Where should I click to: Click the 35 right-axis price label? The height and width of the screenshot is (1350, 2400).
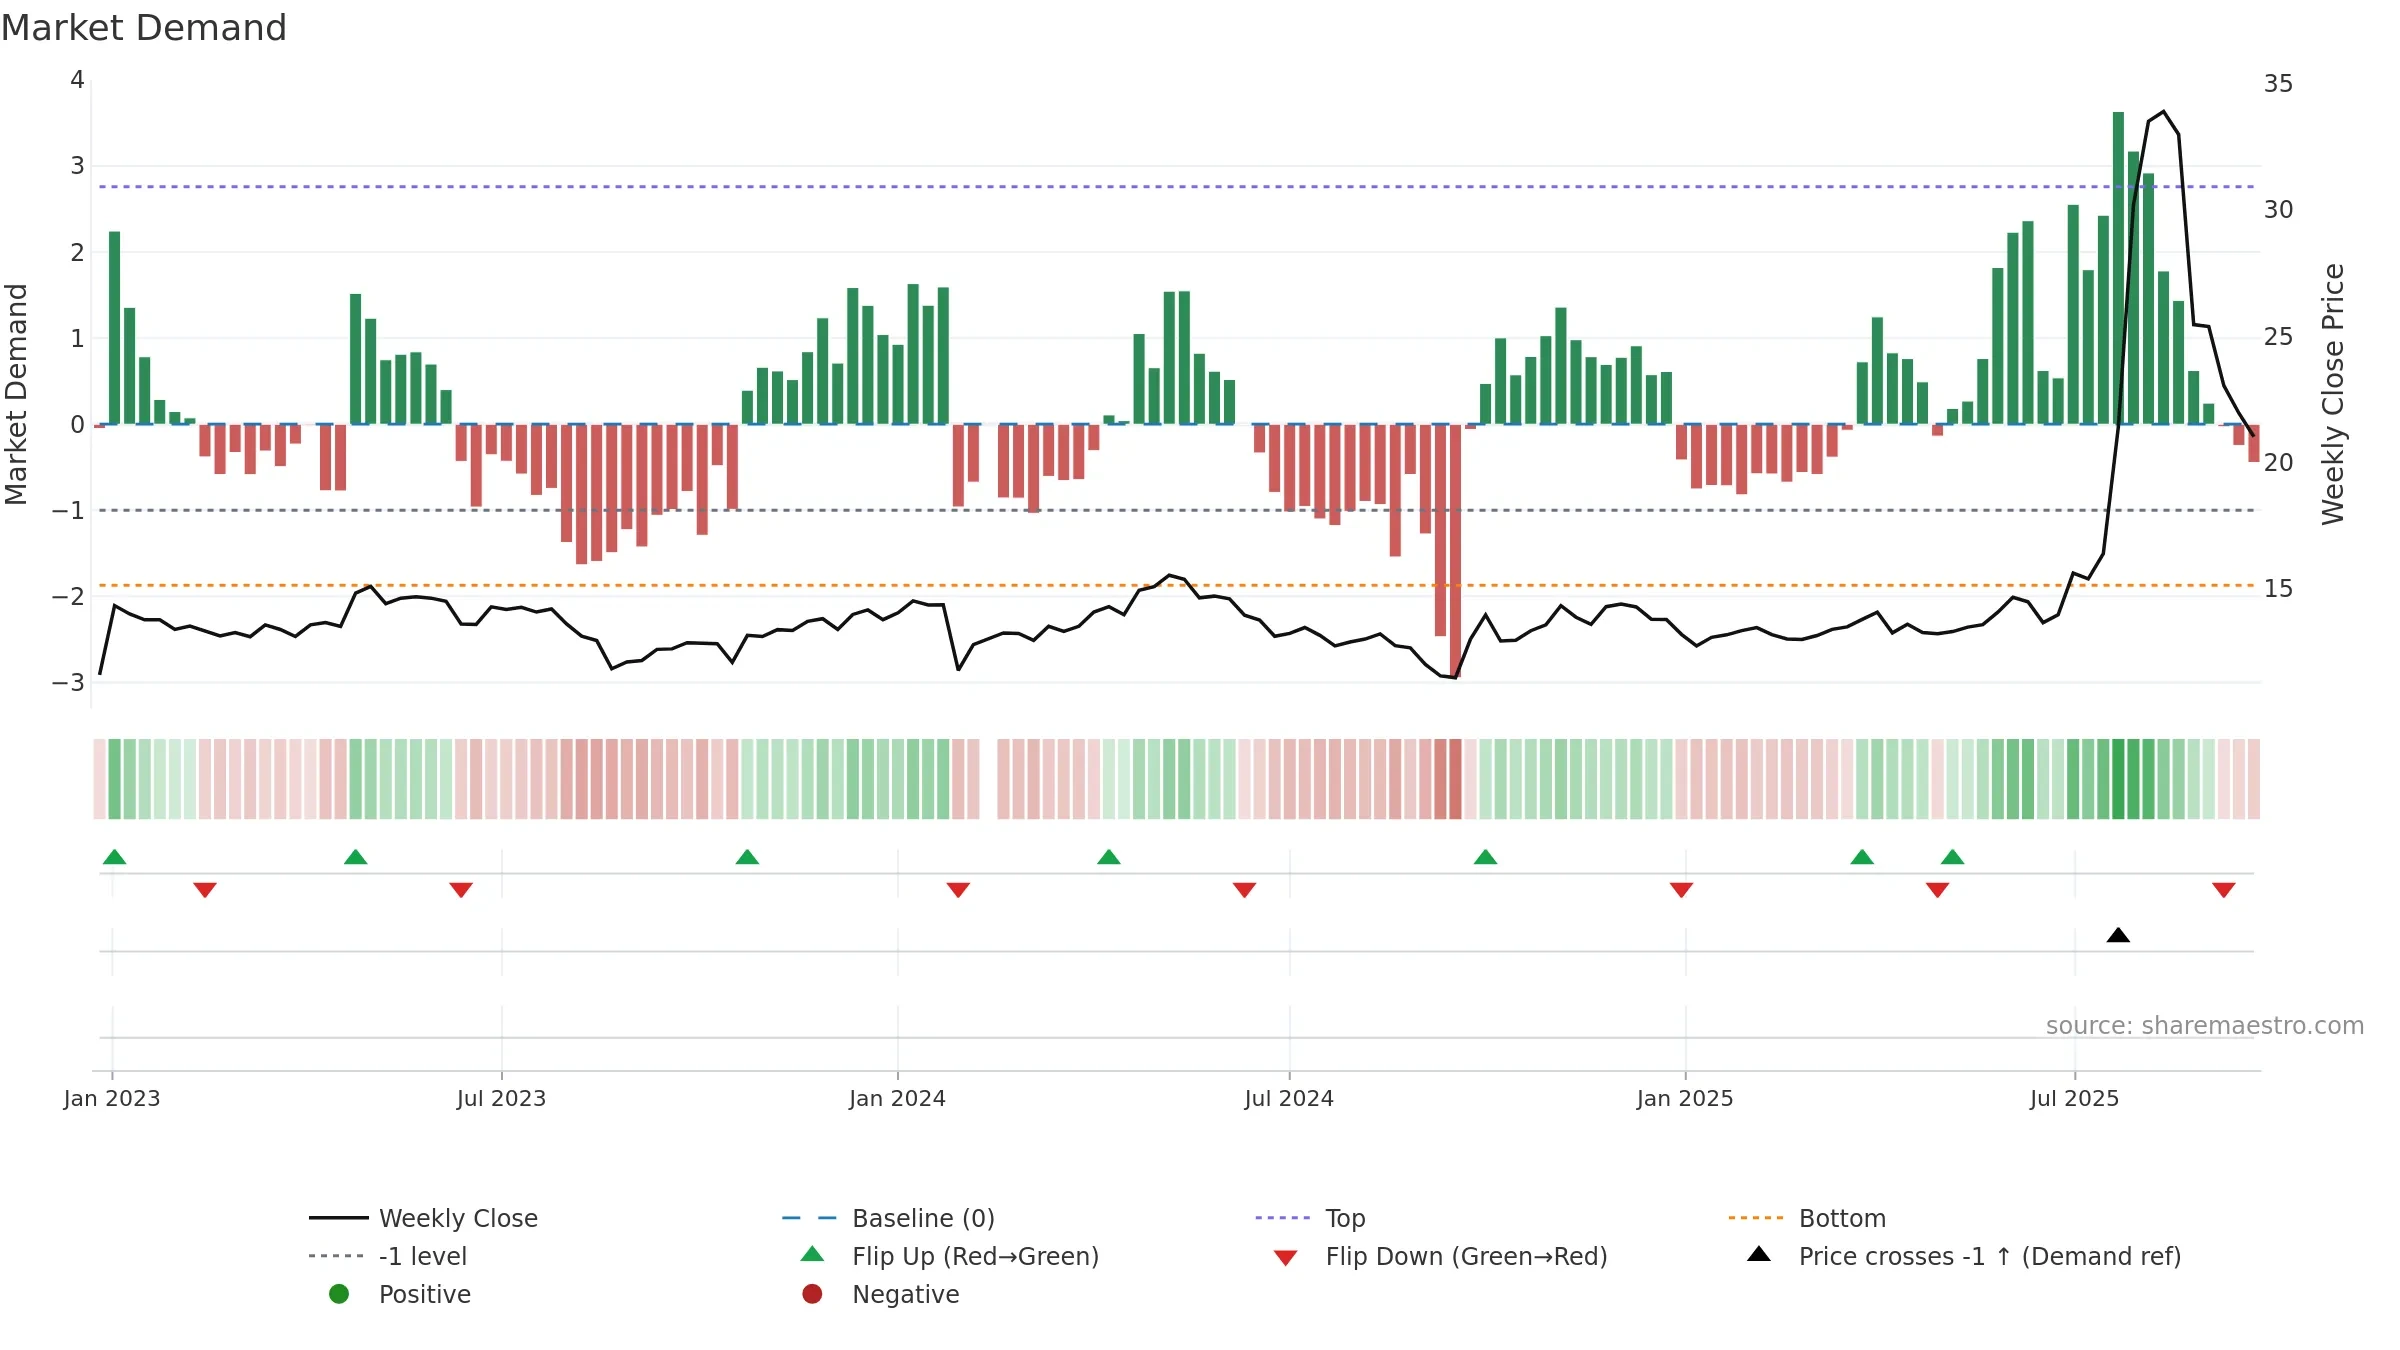tap(2279, 84)
